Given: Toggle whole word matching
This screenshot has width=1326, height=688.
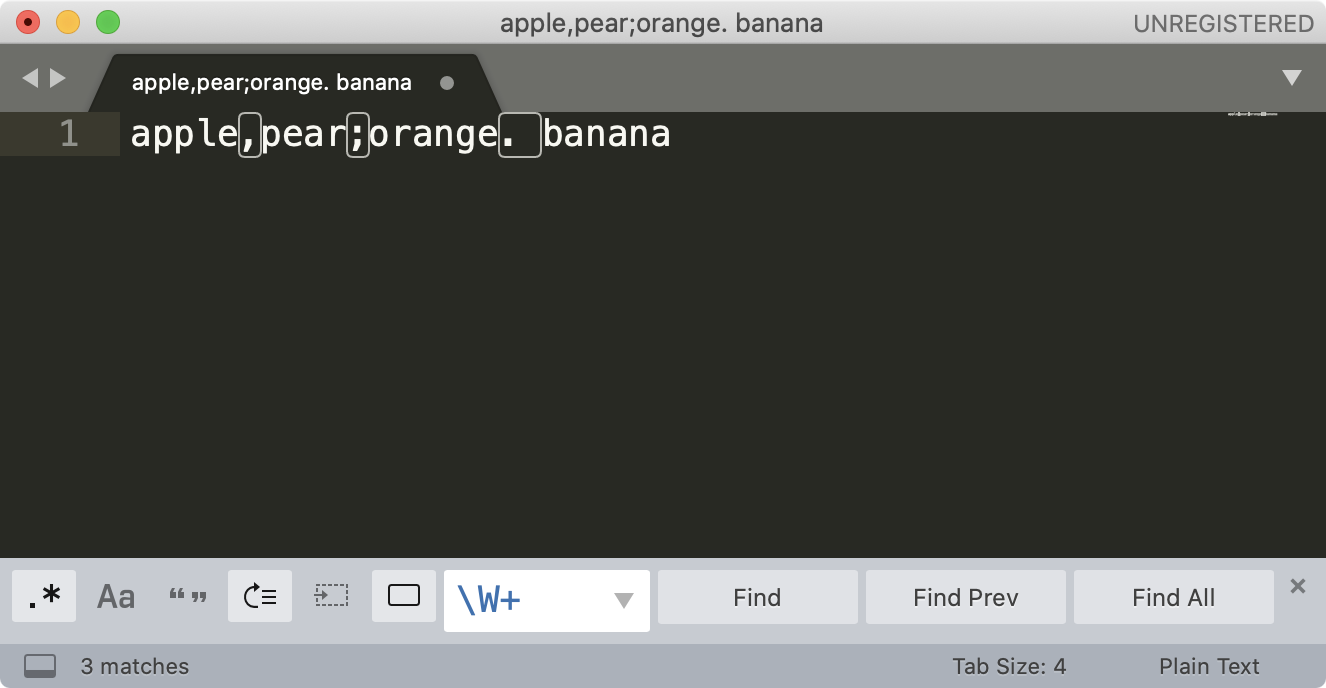Looking at the screenshot, I should click(188, 597).
